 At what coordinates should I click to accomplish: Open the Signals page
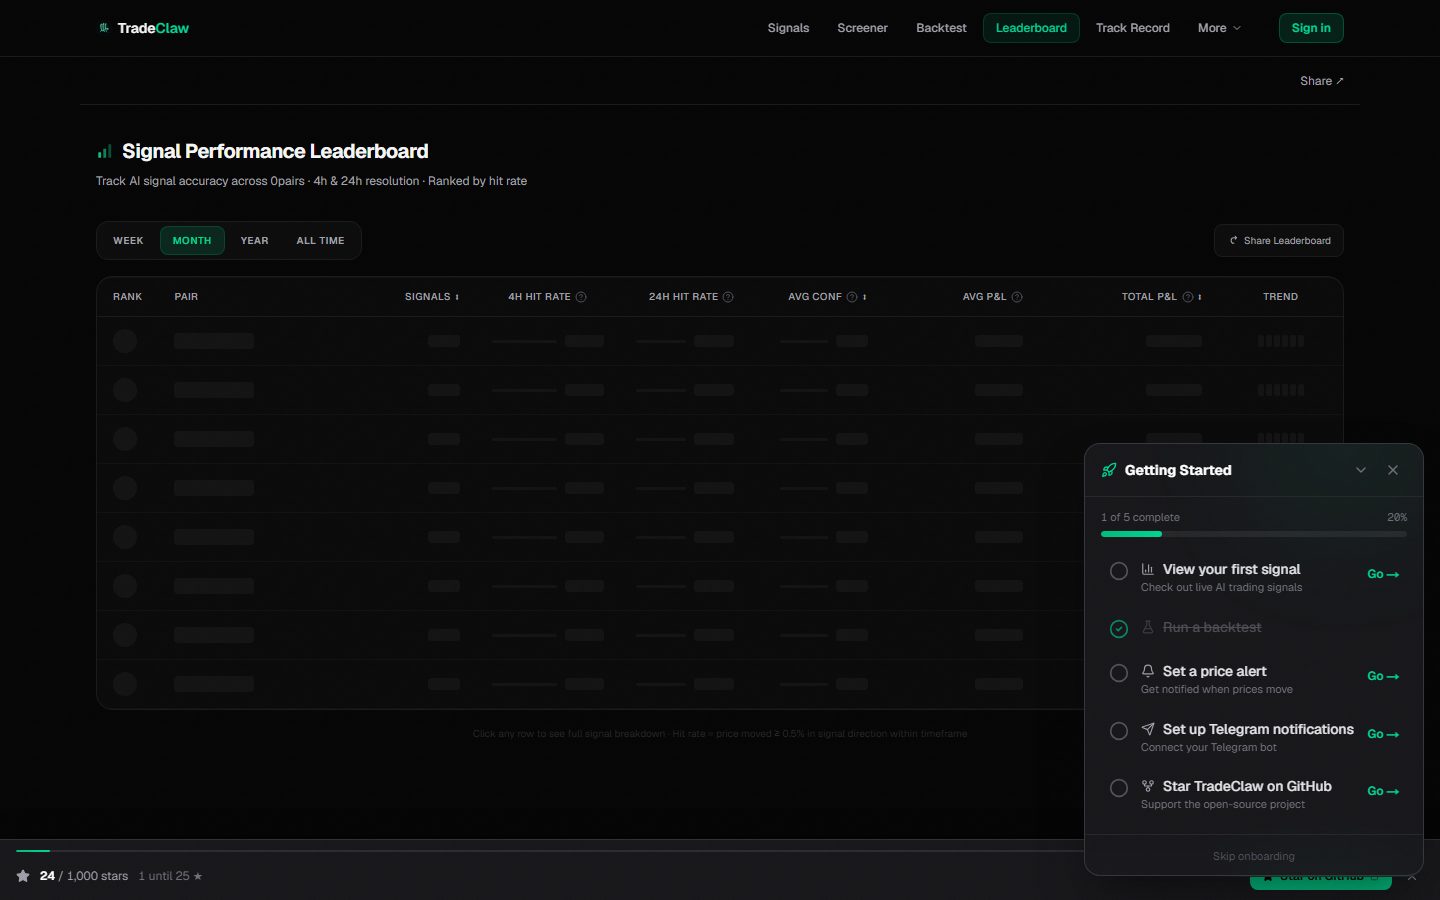tap(788, 28)
